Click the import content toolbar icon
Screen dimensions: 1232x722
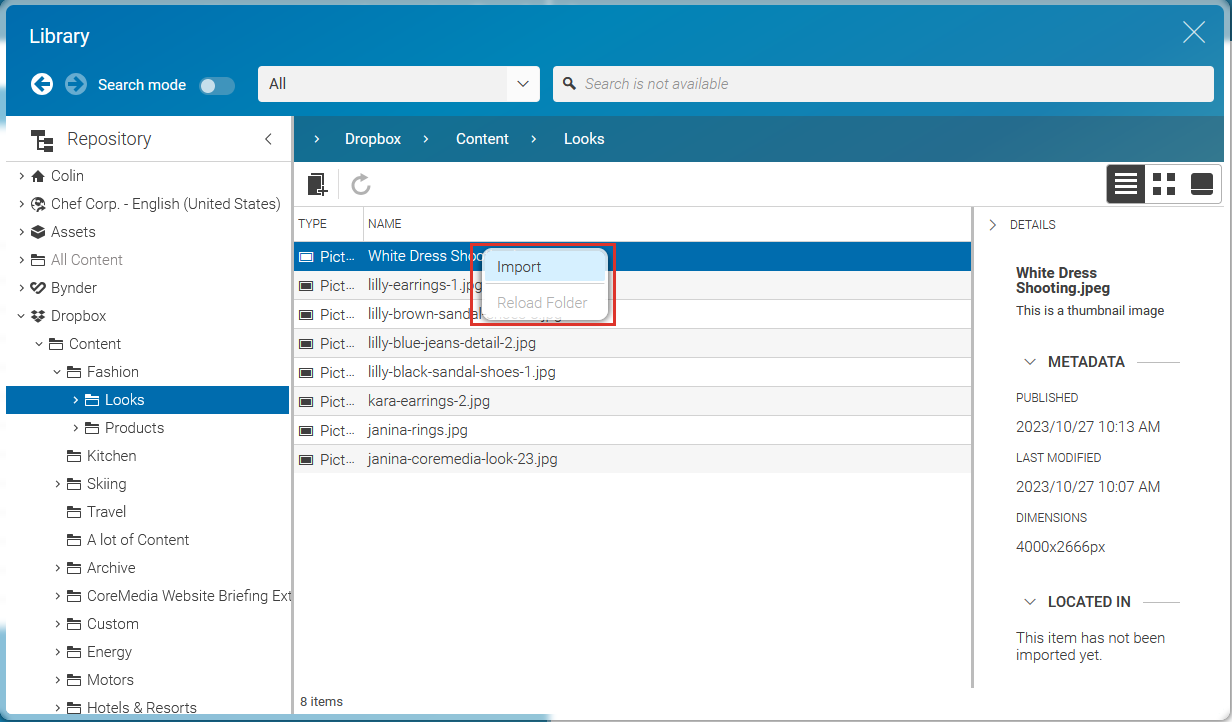coord(317,184)
